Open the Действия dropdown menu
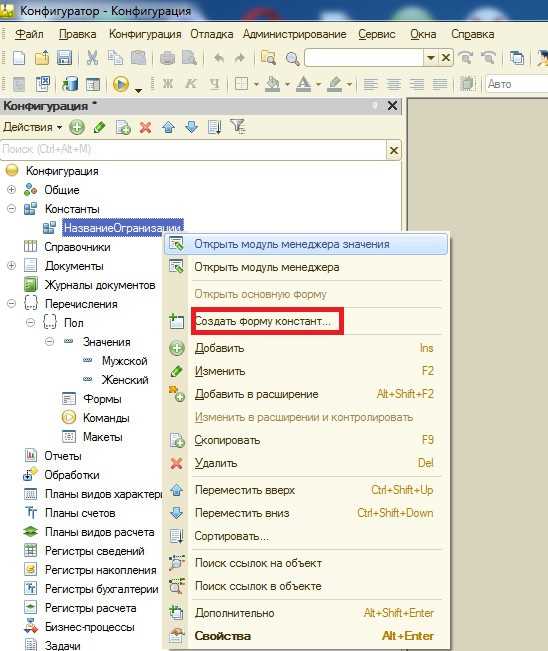 32,127
